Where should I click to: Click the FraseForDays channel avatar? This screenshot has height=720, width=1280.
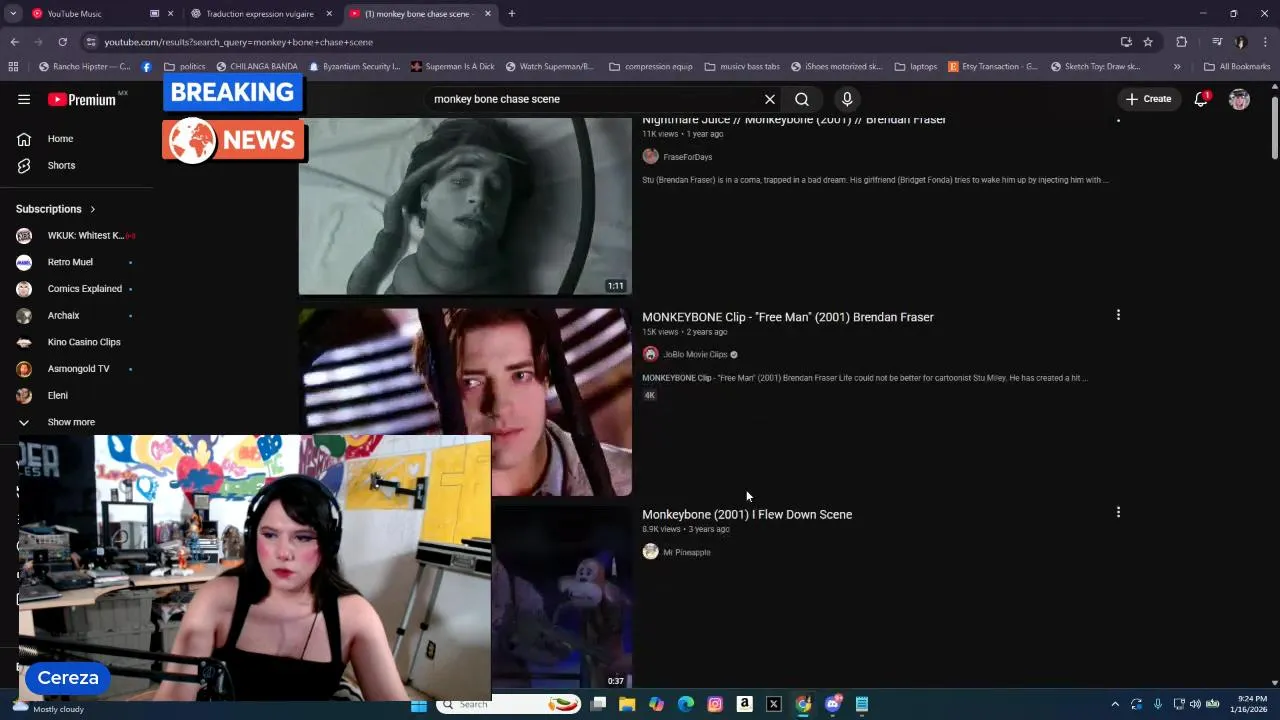650,156
